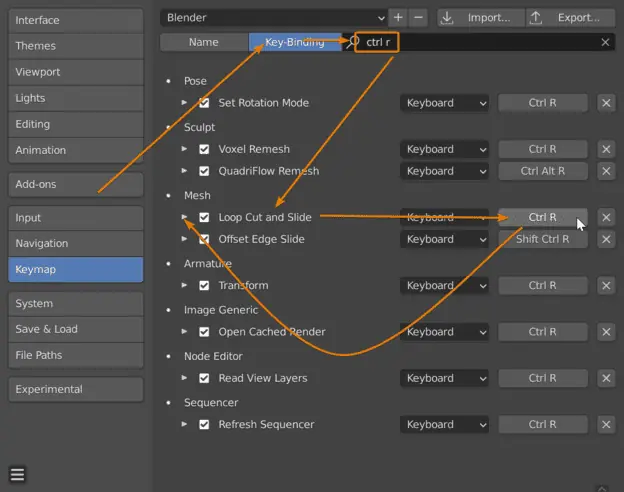Screen dimensions: 624x492
Task: Add a new keymap preset with plus icon
Action: click(398, 18)
